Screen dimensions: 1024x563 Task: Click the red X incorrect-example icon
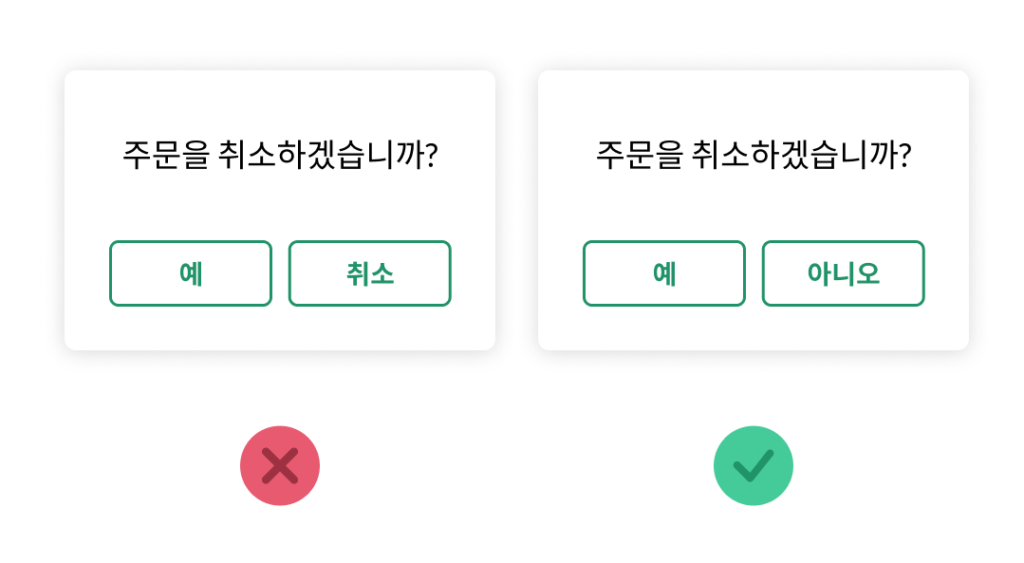[x=280, y=466]
